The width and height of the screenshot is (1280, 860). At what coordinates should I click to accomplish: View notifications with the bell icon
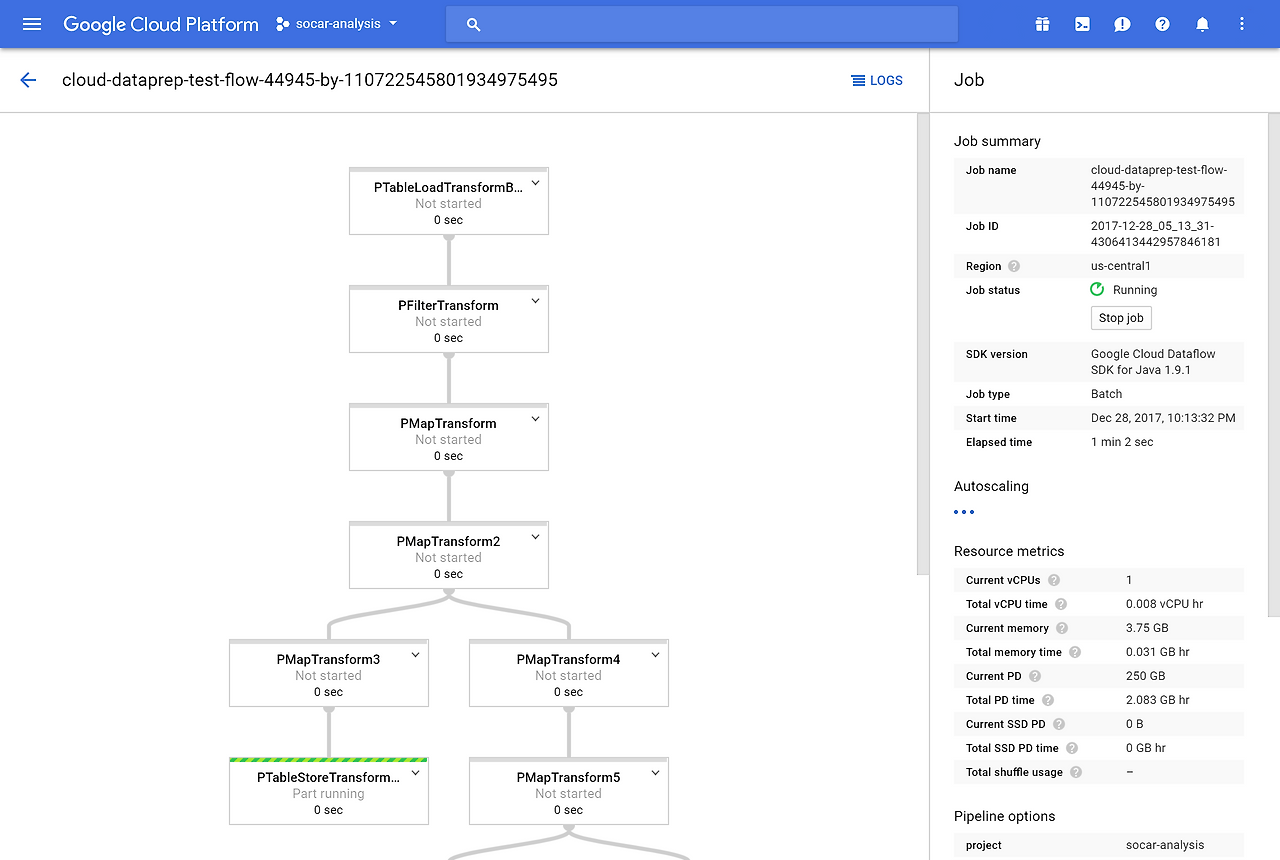tap(1202, 24)
